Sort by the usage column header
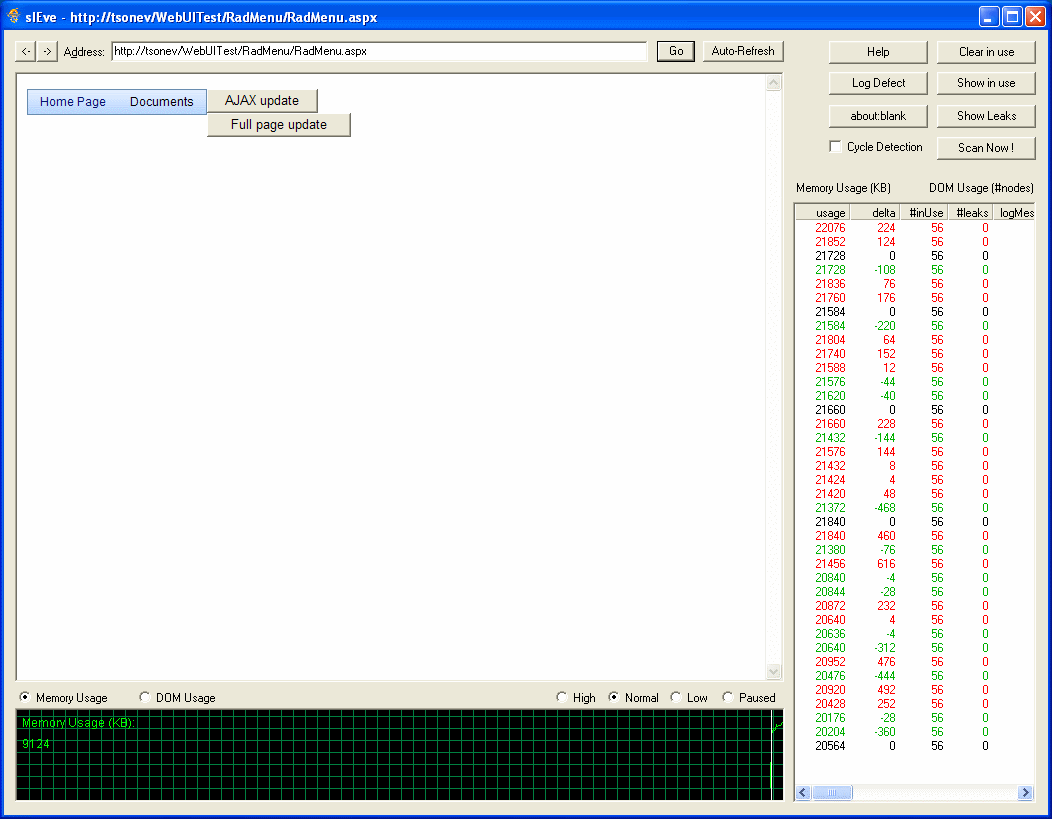 823,213
